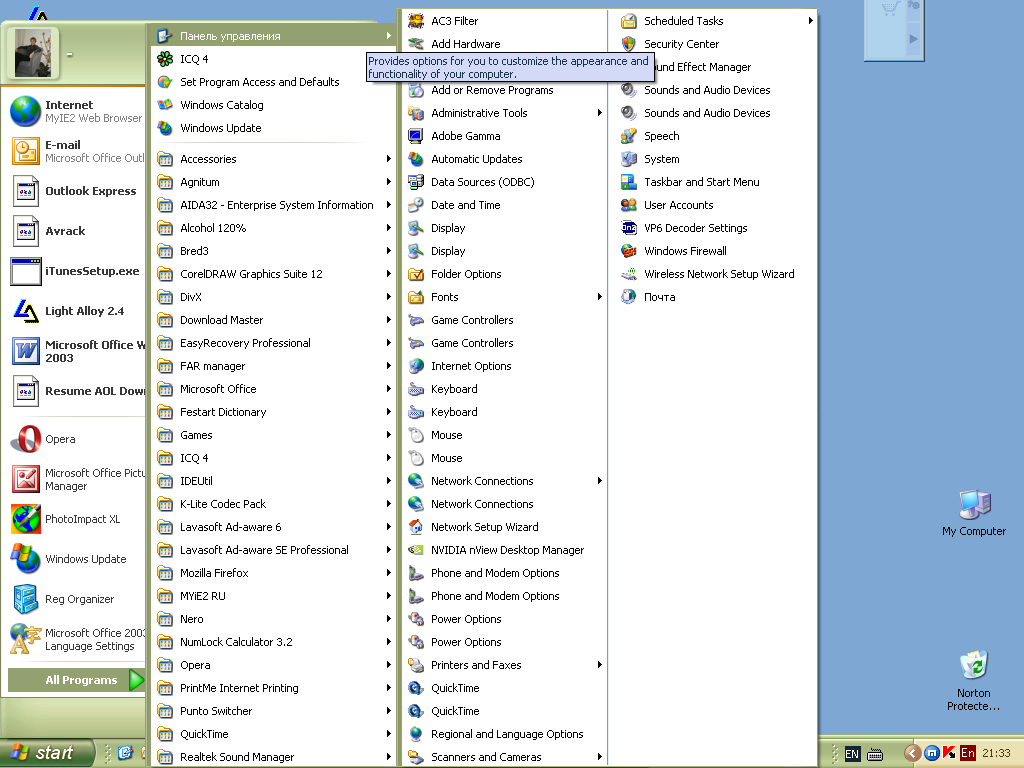Screen dimensions: 1024x768
Task: Click the Почта mail icon
Action: [x=629, y=297]
